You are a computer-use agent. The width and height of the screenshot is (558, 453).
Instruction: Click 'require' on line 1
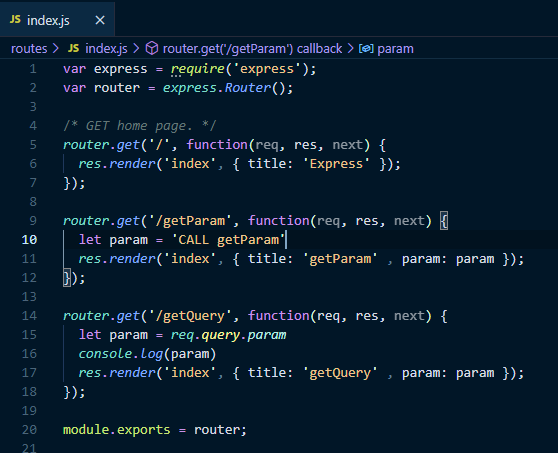(198, 69)
